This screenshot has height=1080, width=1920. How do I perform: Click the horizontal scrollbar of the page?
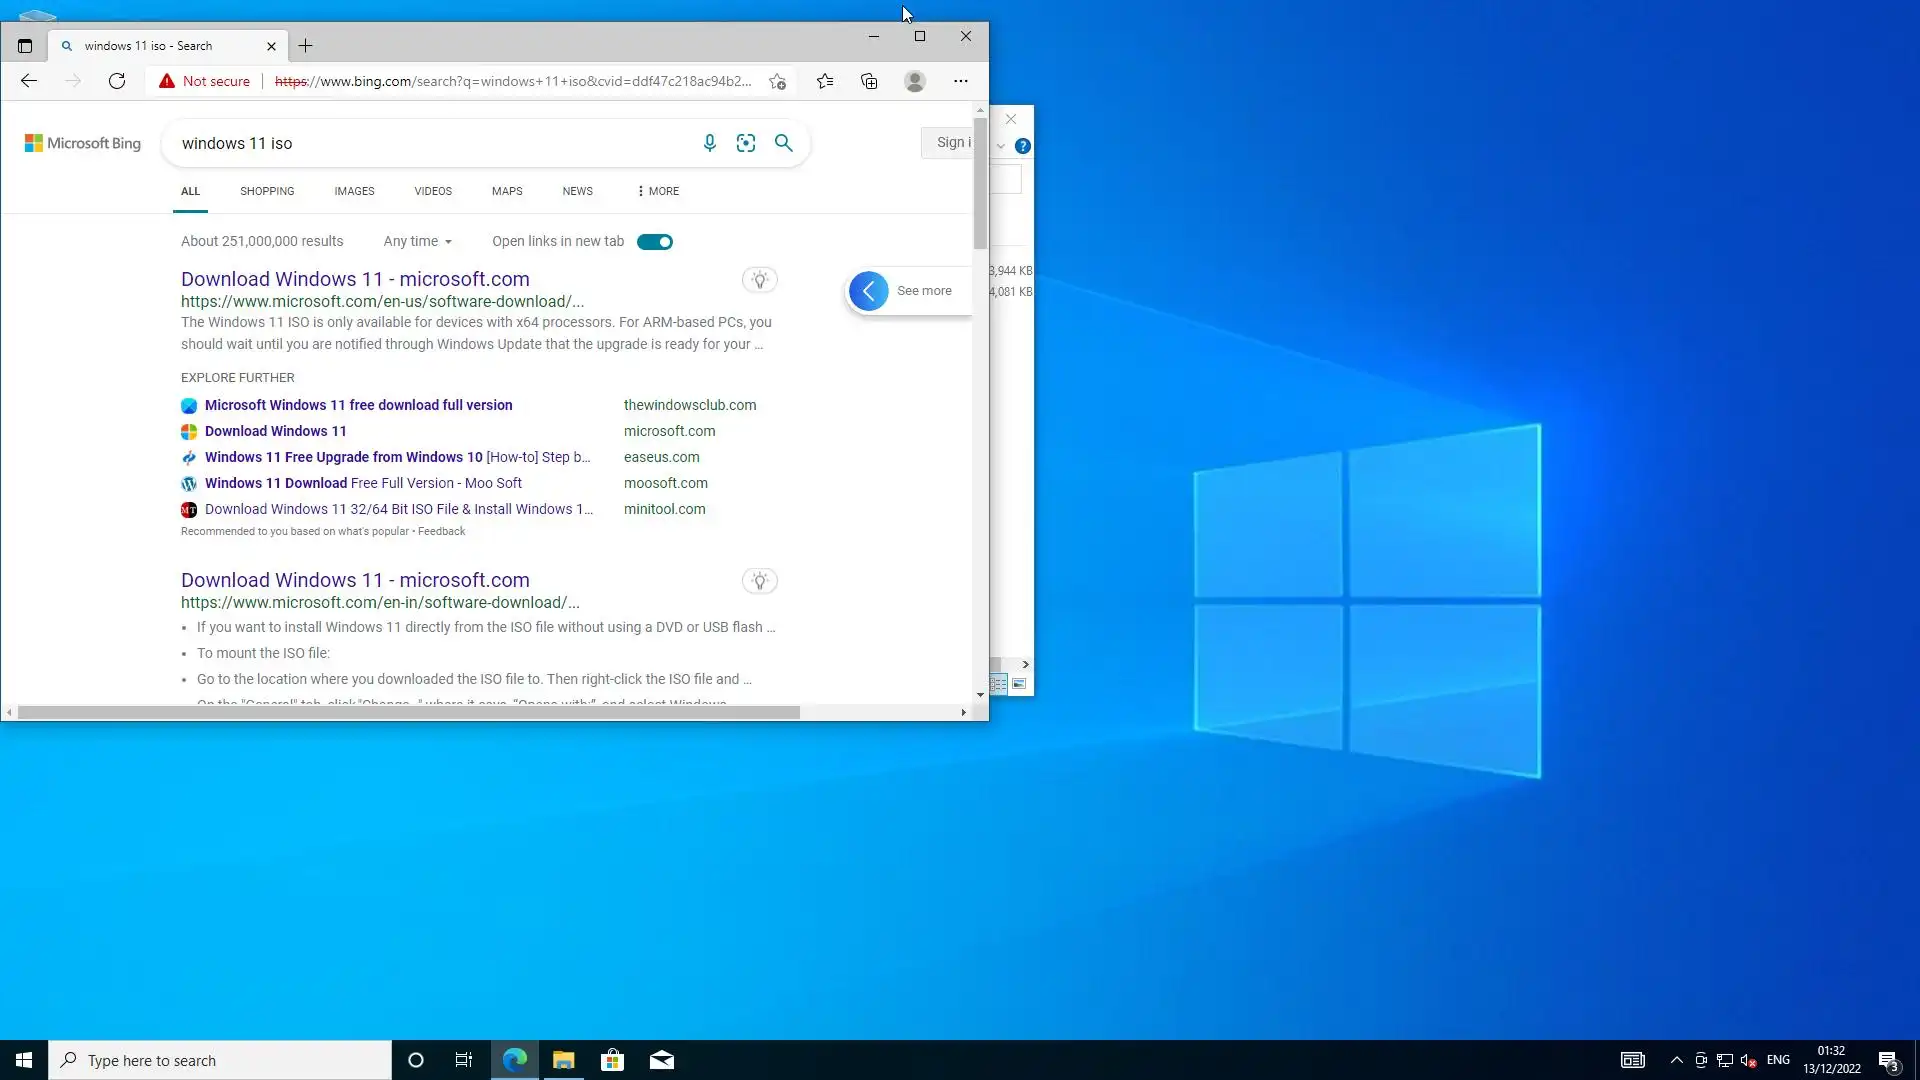pos(408,712)
